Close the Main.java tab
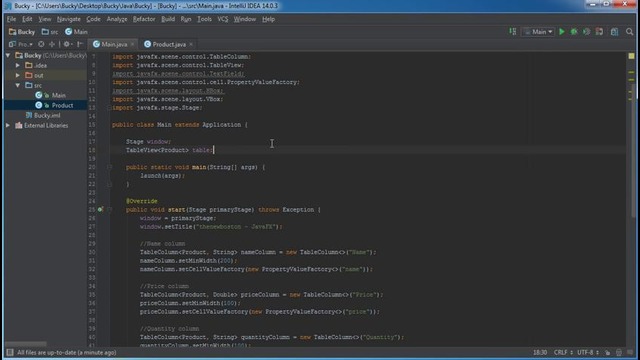Viewport: 640px width, 360px height. point(132,44)
